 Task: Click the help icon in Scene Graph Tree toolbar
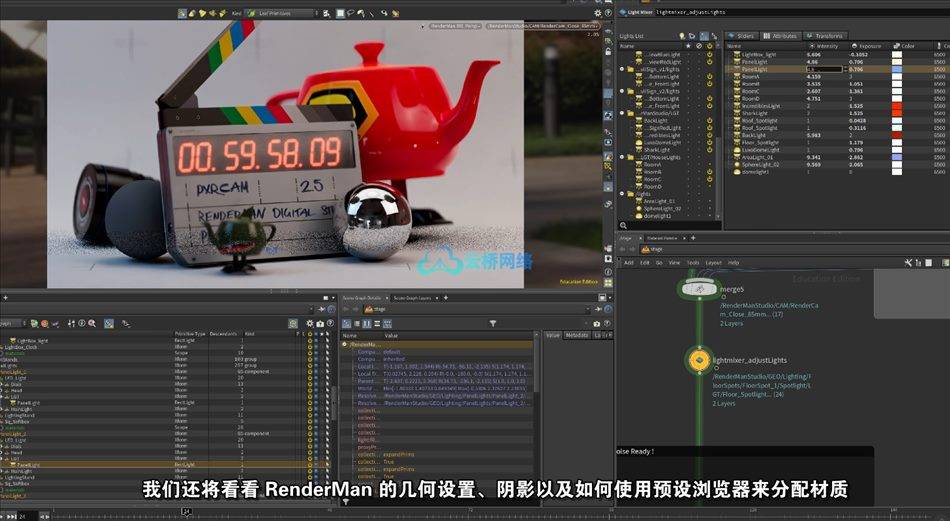(330, 324)
